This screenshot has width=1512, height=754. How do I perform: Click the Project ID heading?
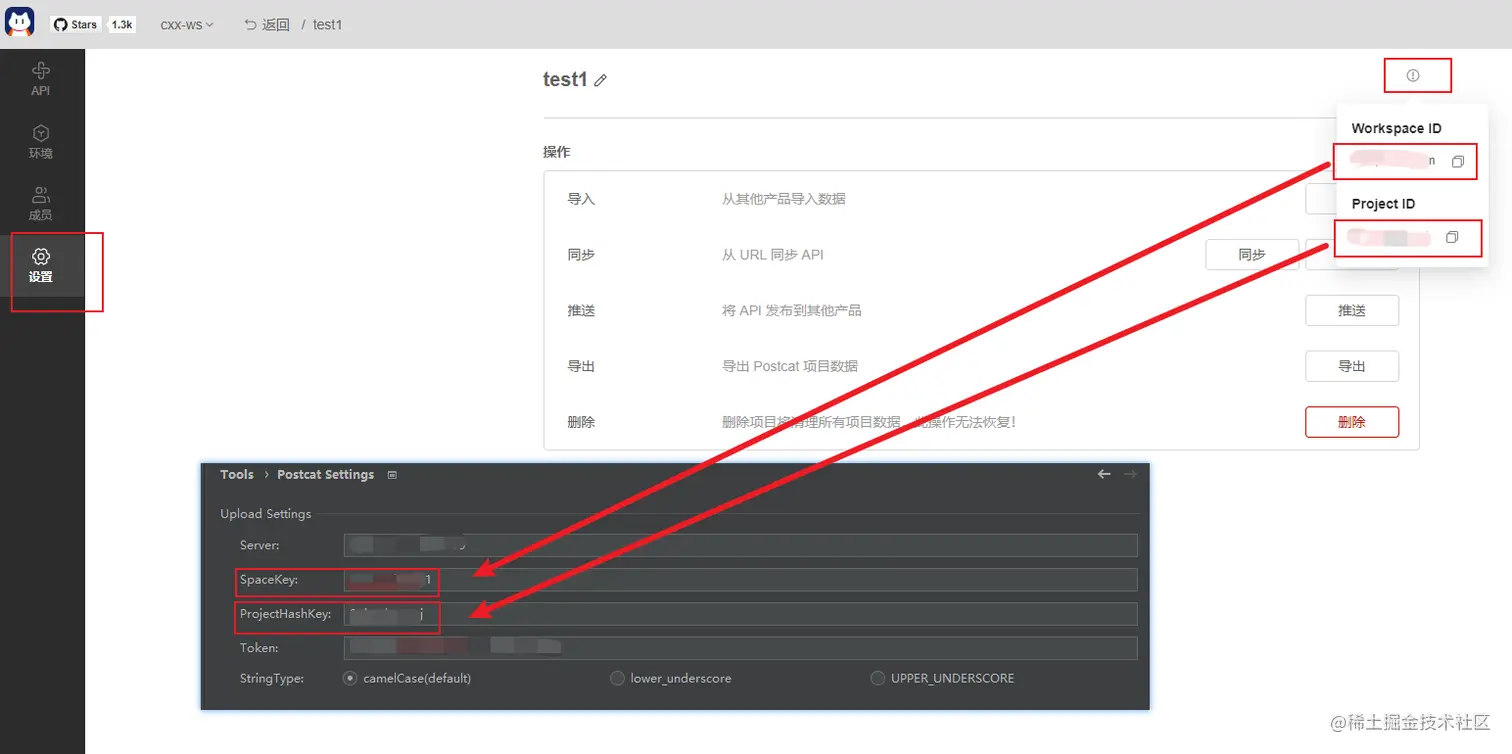1383,203
